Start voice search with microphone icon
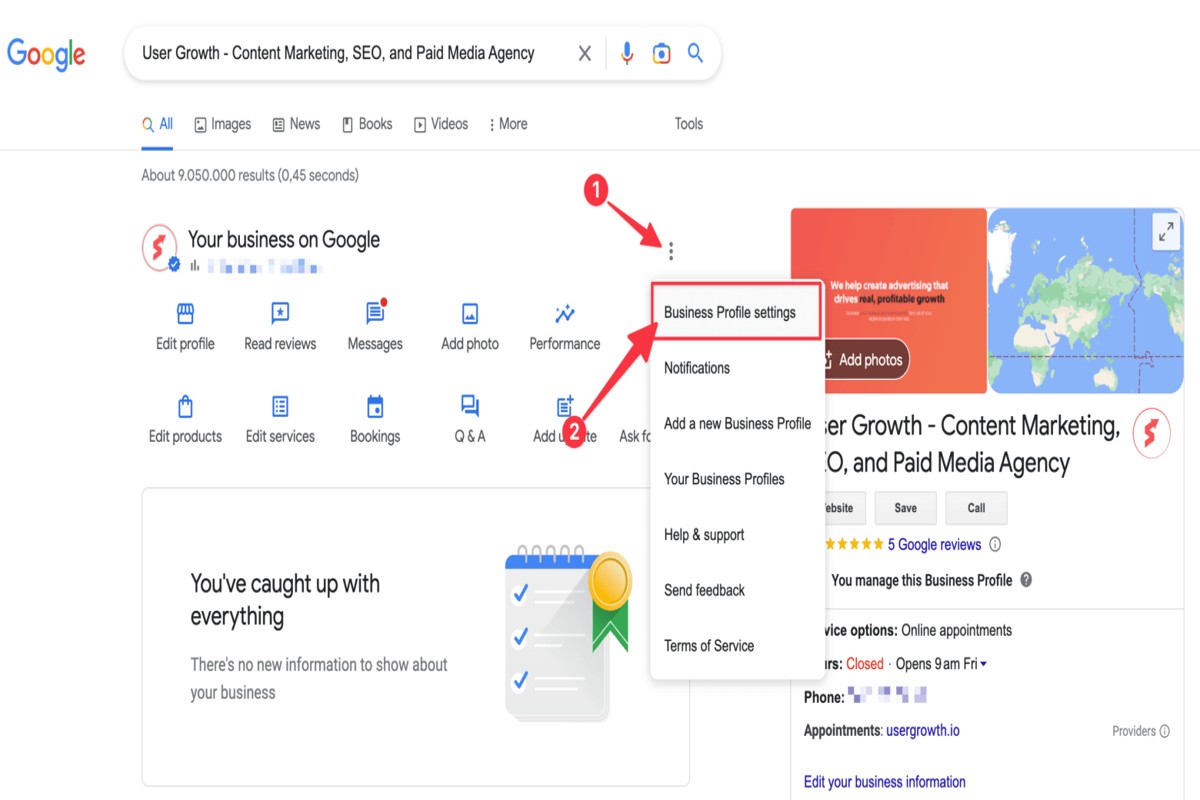1200x800 pixels. point(627,54)
